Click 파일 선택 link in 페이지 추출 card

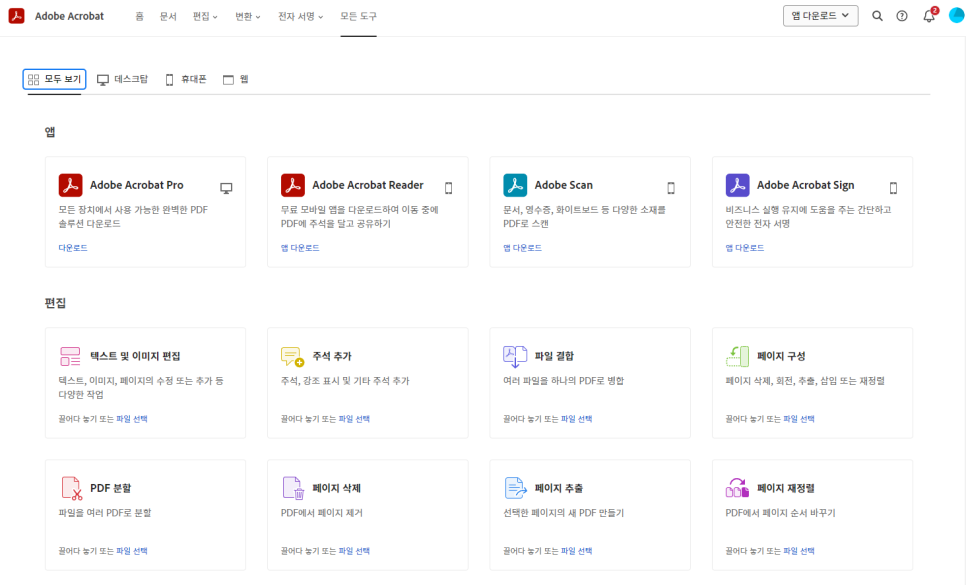coord(577,551)
